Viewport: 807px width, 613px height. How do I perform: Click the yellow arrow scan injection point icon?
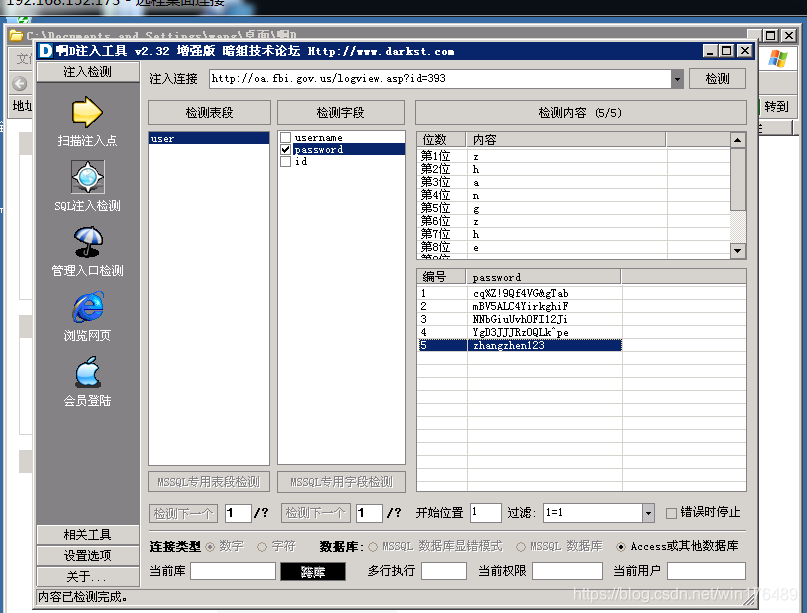[x=87, y=112]
